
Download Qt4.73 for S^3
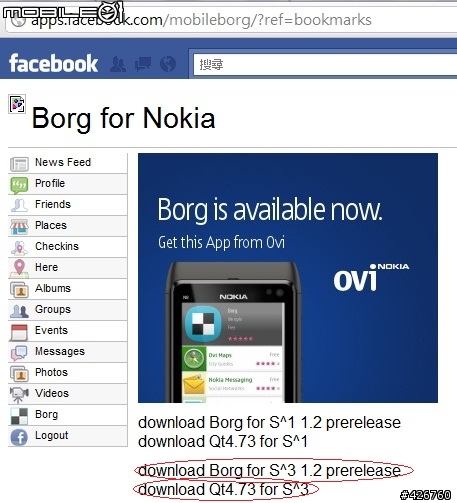[x=223, y=489]
